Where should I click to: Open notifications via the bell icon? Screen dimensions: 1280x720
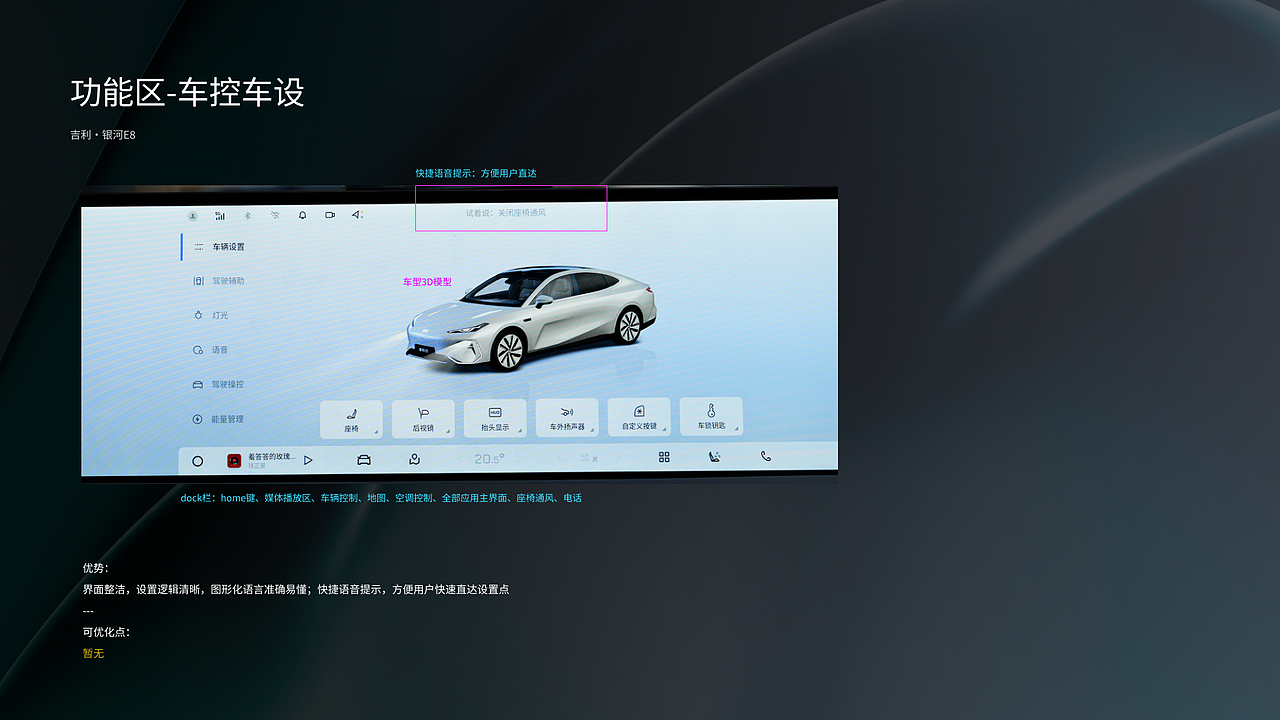(x=302, y=215)
